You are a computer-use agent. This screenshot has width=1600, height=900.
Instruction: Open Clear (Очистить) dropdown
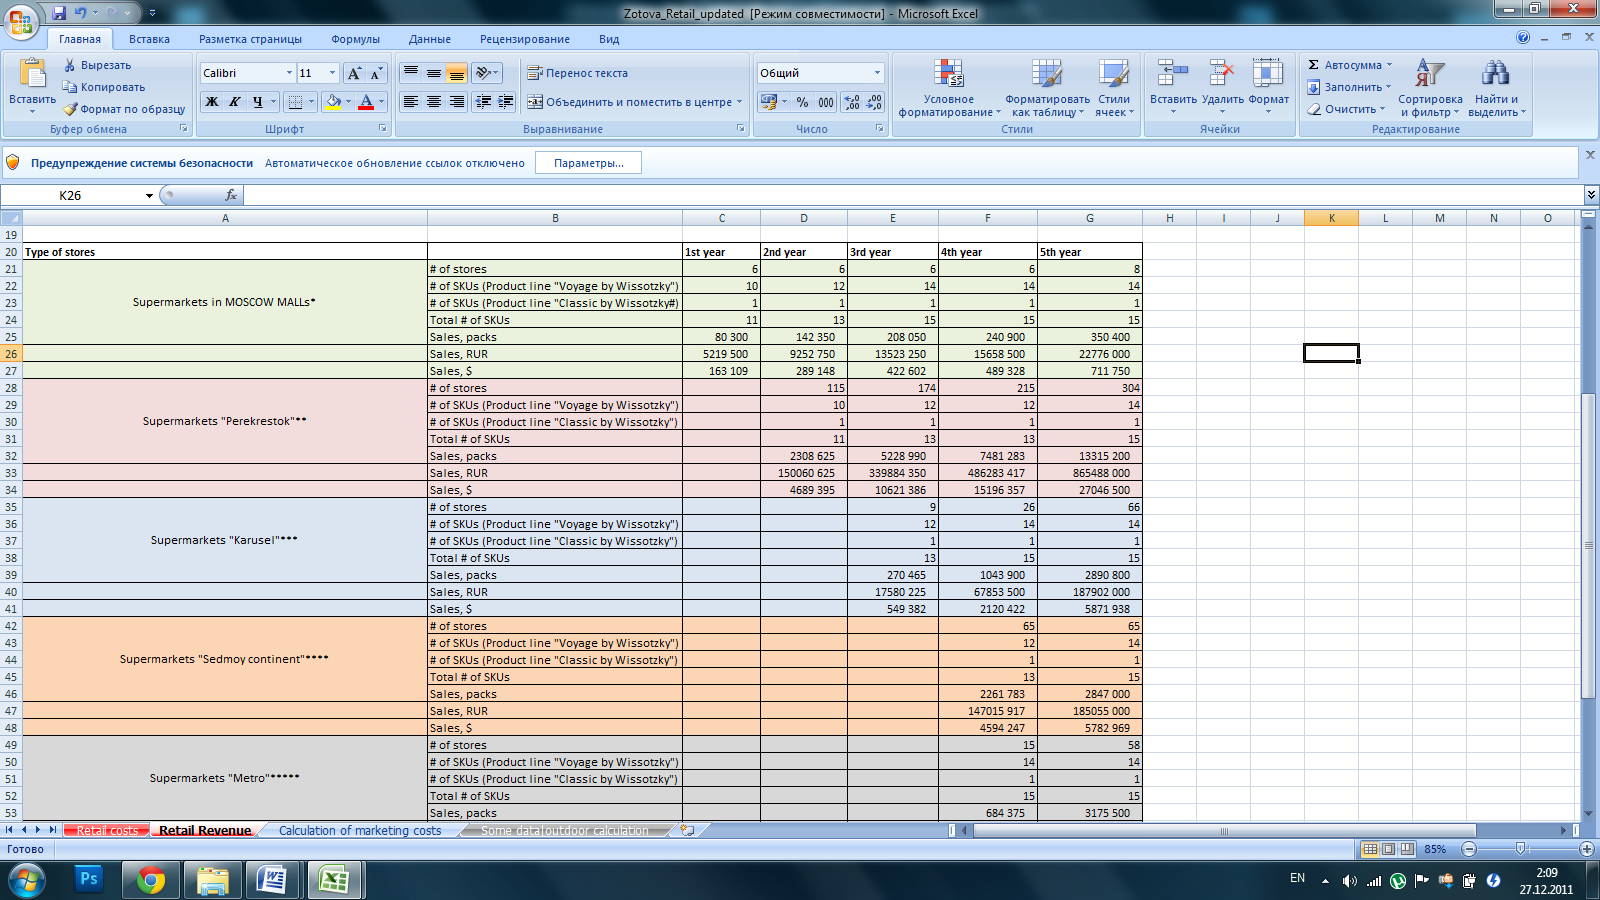point(1346,109)
